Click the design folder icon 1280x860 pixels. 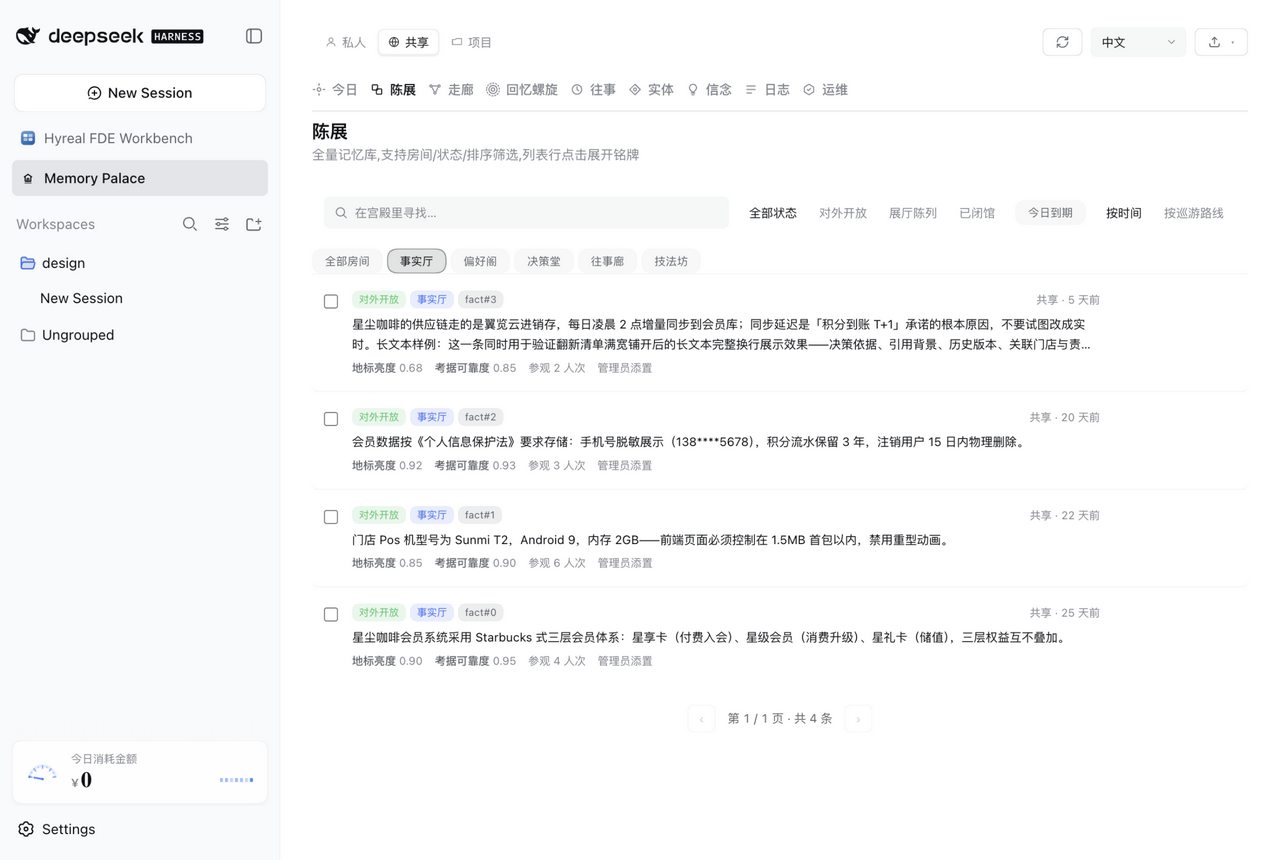tap(28, 263)
